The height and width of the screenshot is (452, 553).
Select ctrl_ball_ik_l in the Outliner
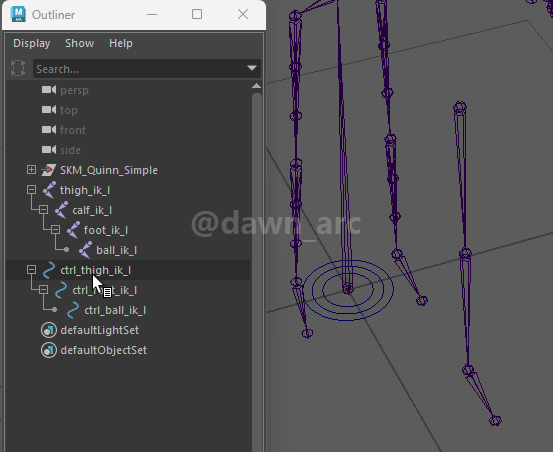(x=115, y=310)
